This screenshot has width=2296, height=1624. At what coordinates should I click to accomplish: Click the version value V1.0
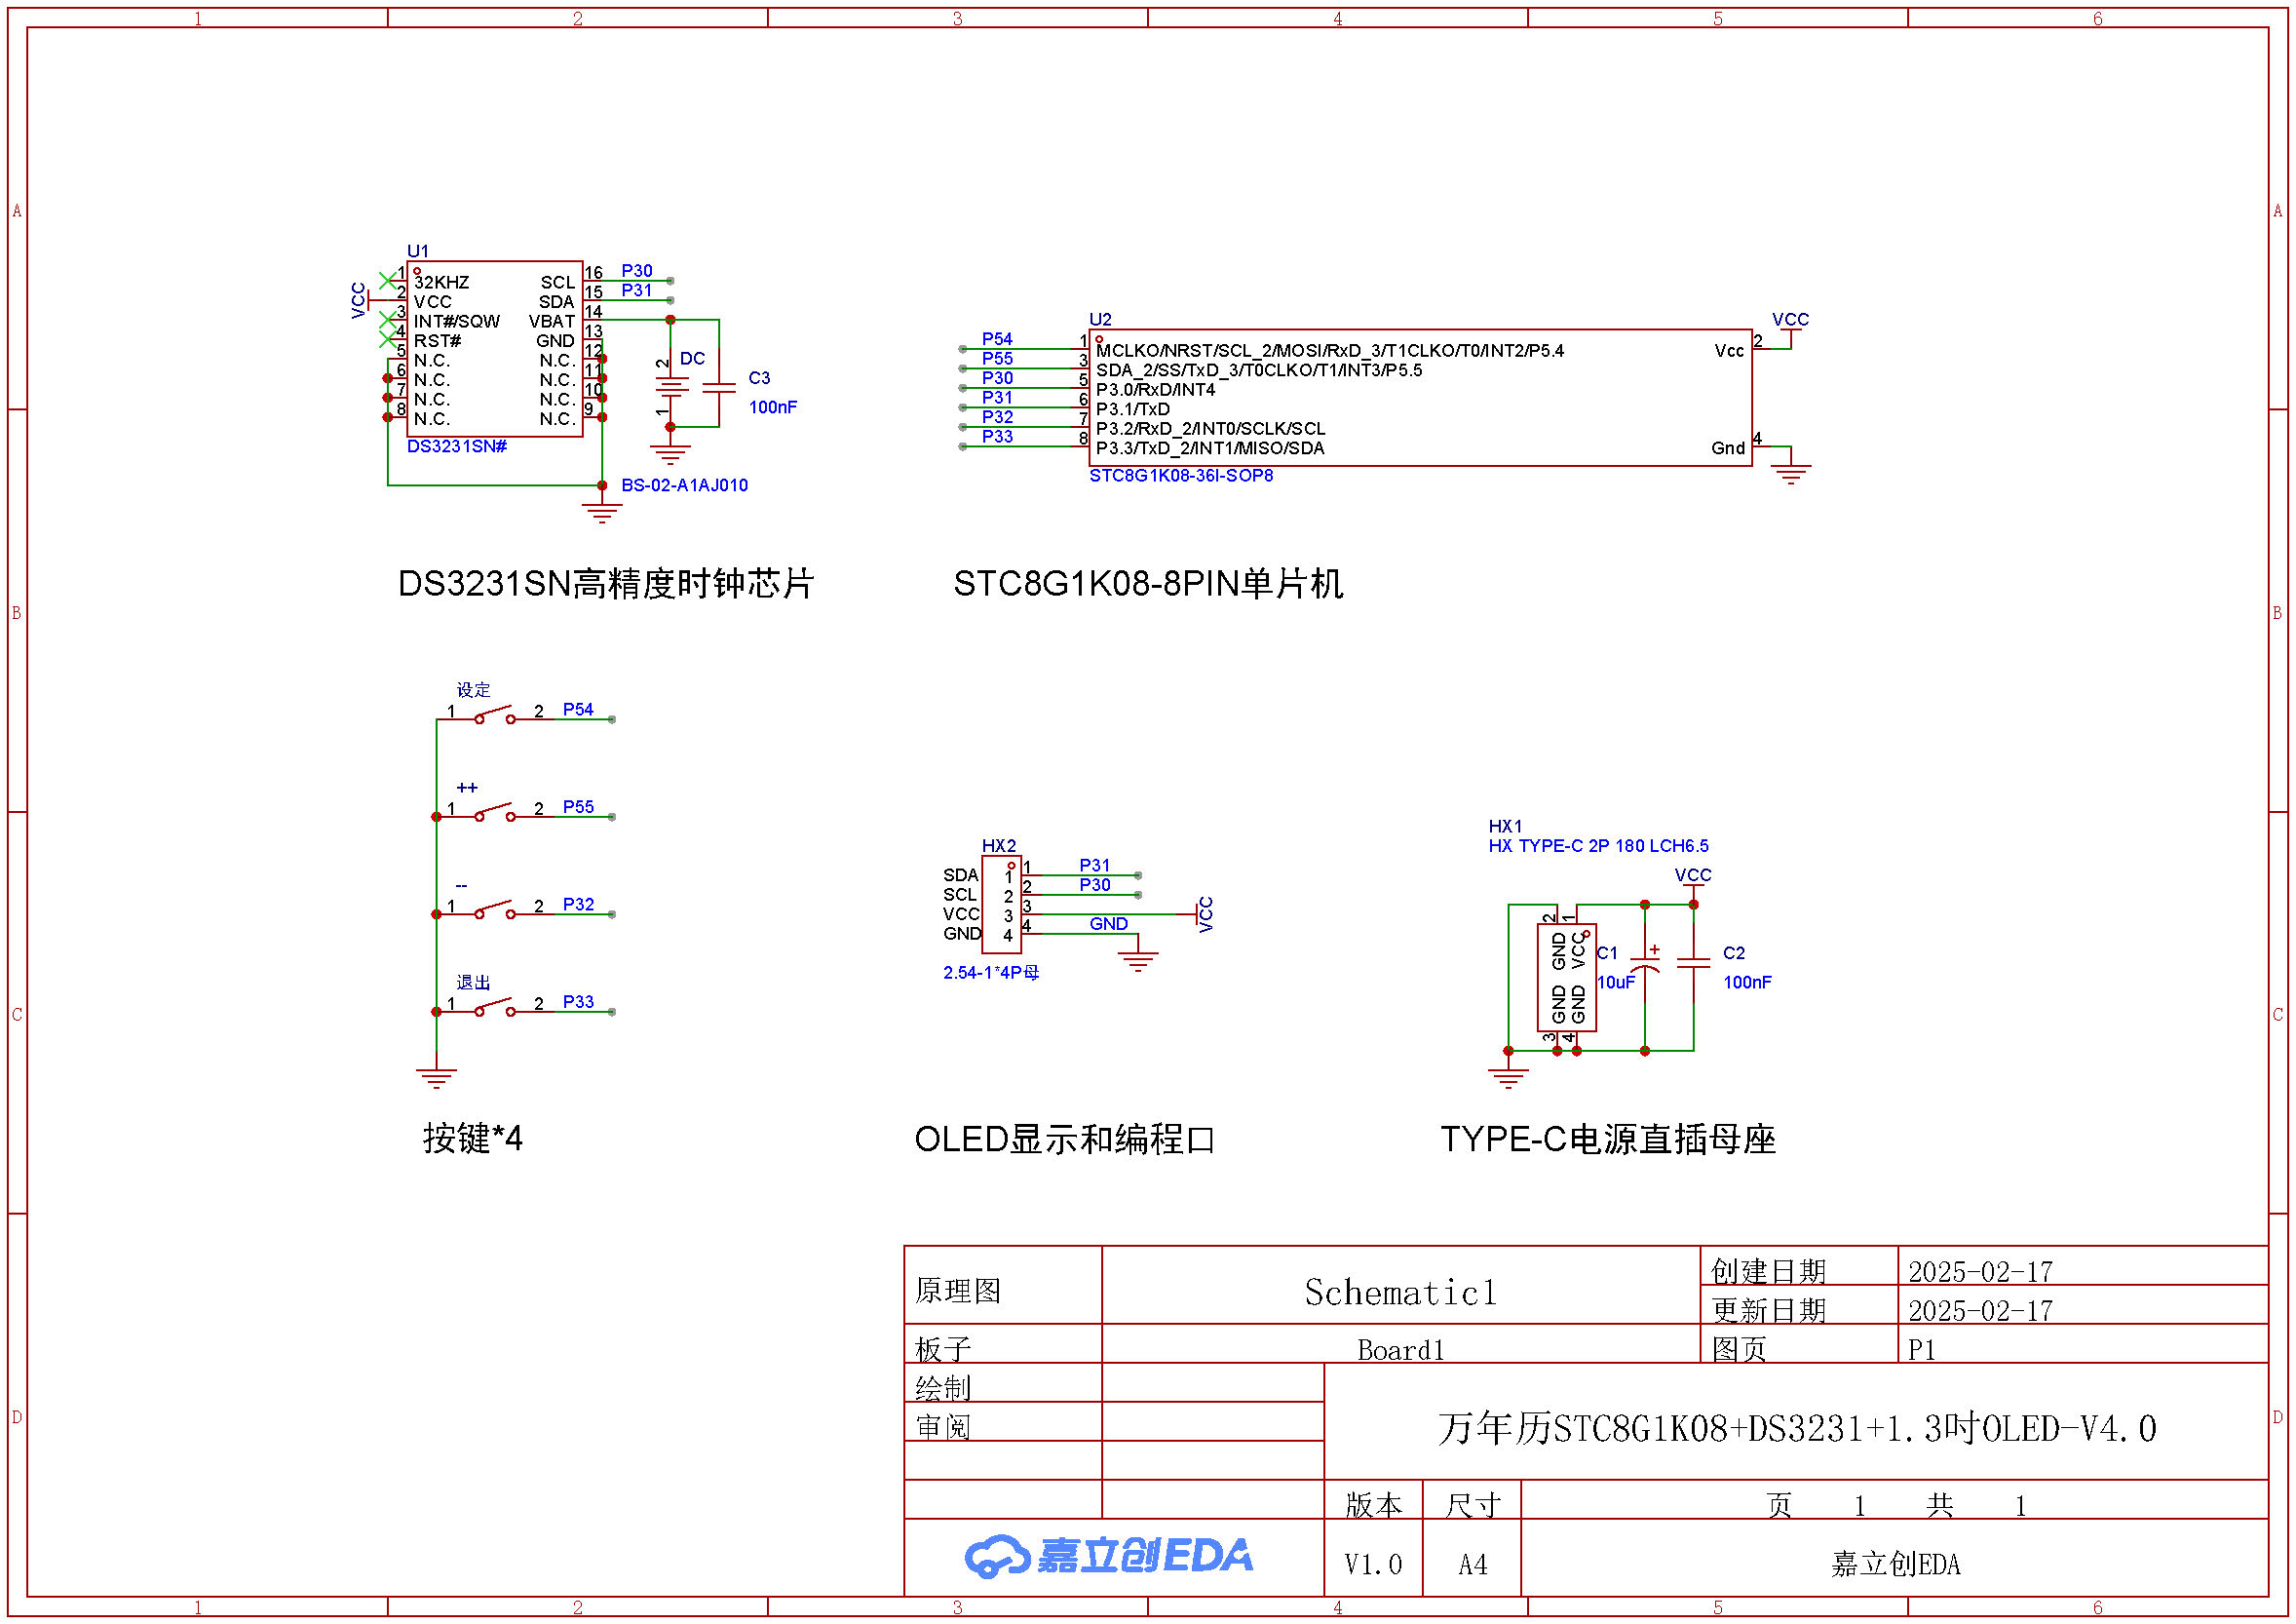click(x=1373, y=1564)
